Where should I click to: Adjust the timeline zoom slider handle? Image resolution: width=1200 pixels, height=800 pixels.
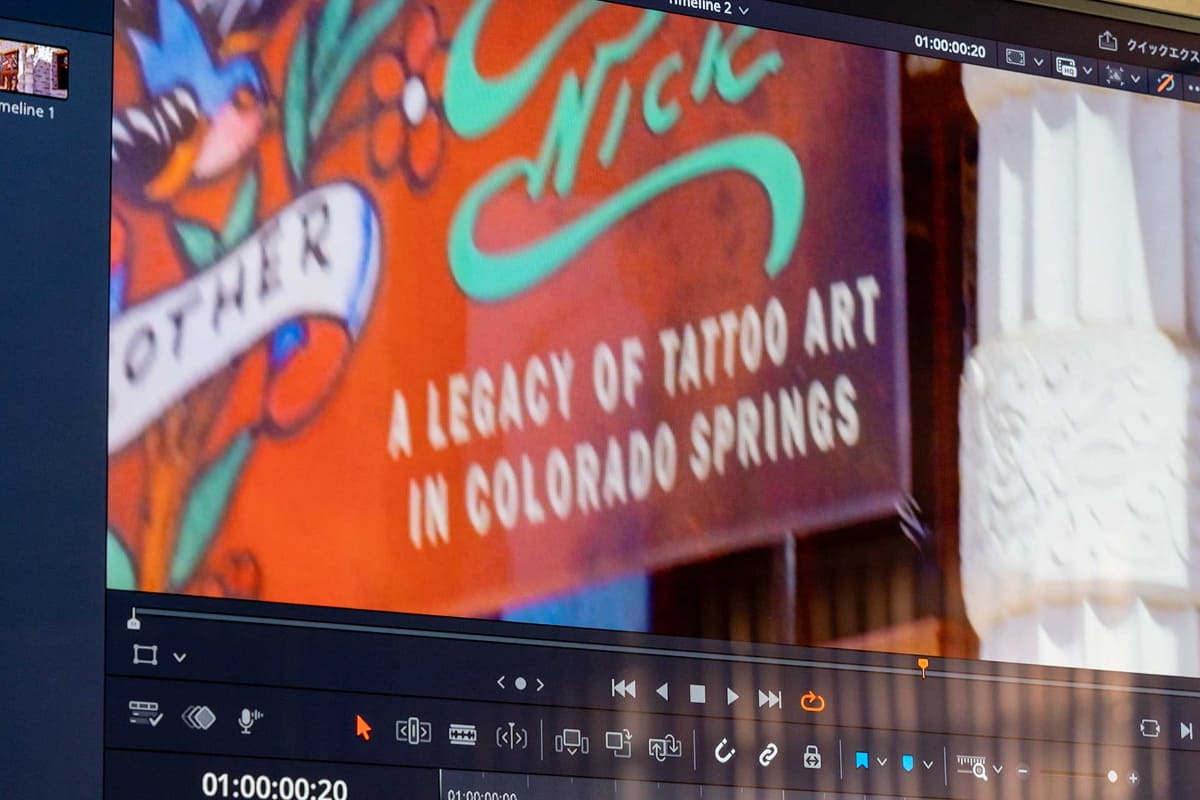[1112, 776]
